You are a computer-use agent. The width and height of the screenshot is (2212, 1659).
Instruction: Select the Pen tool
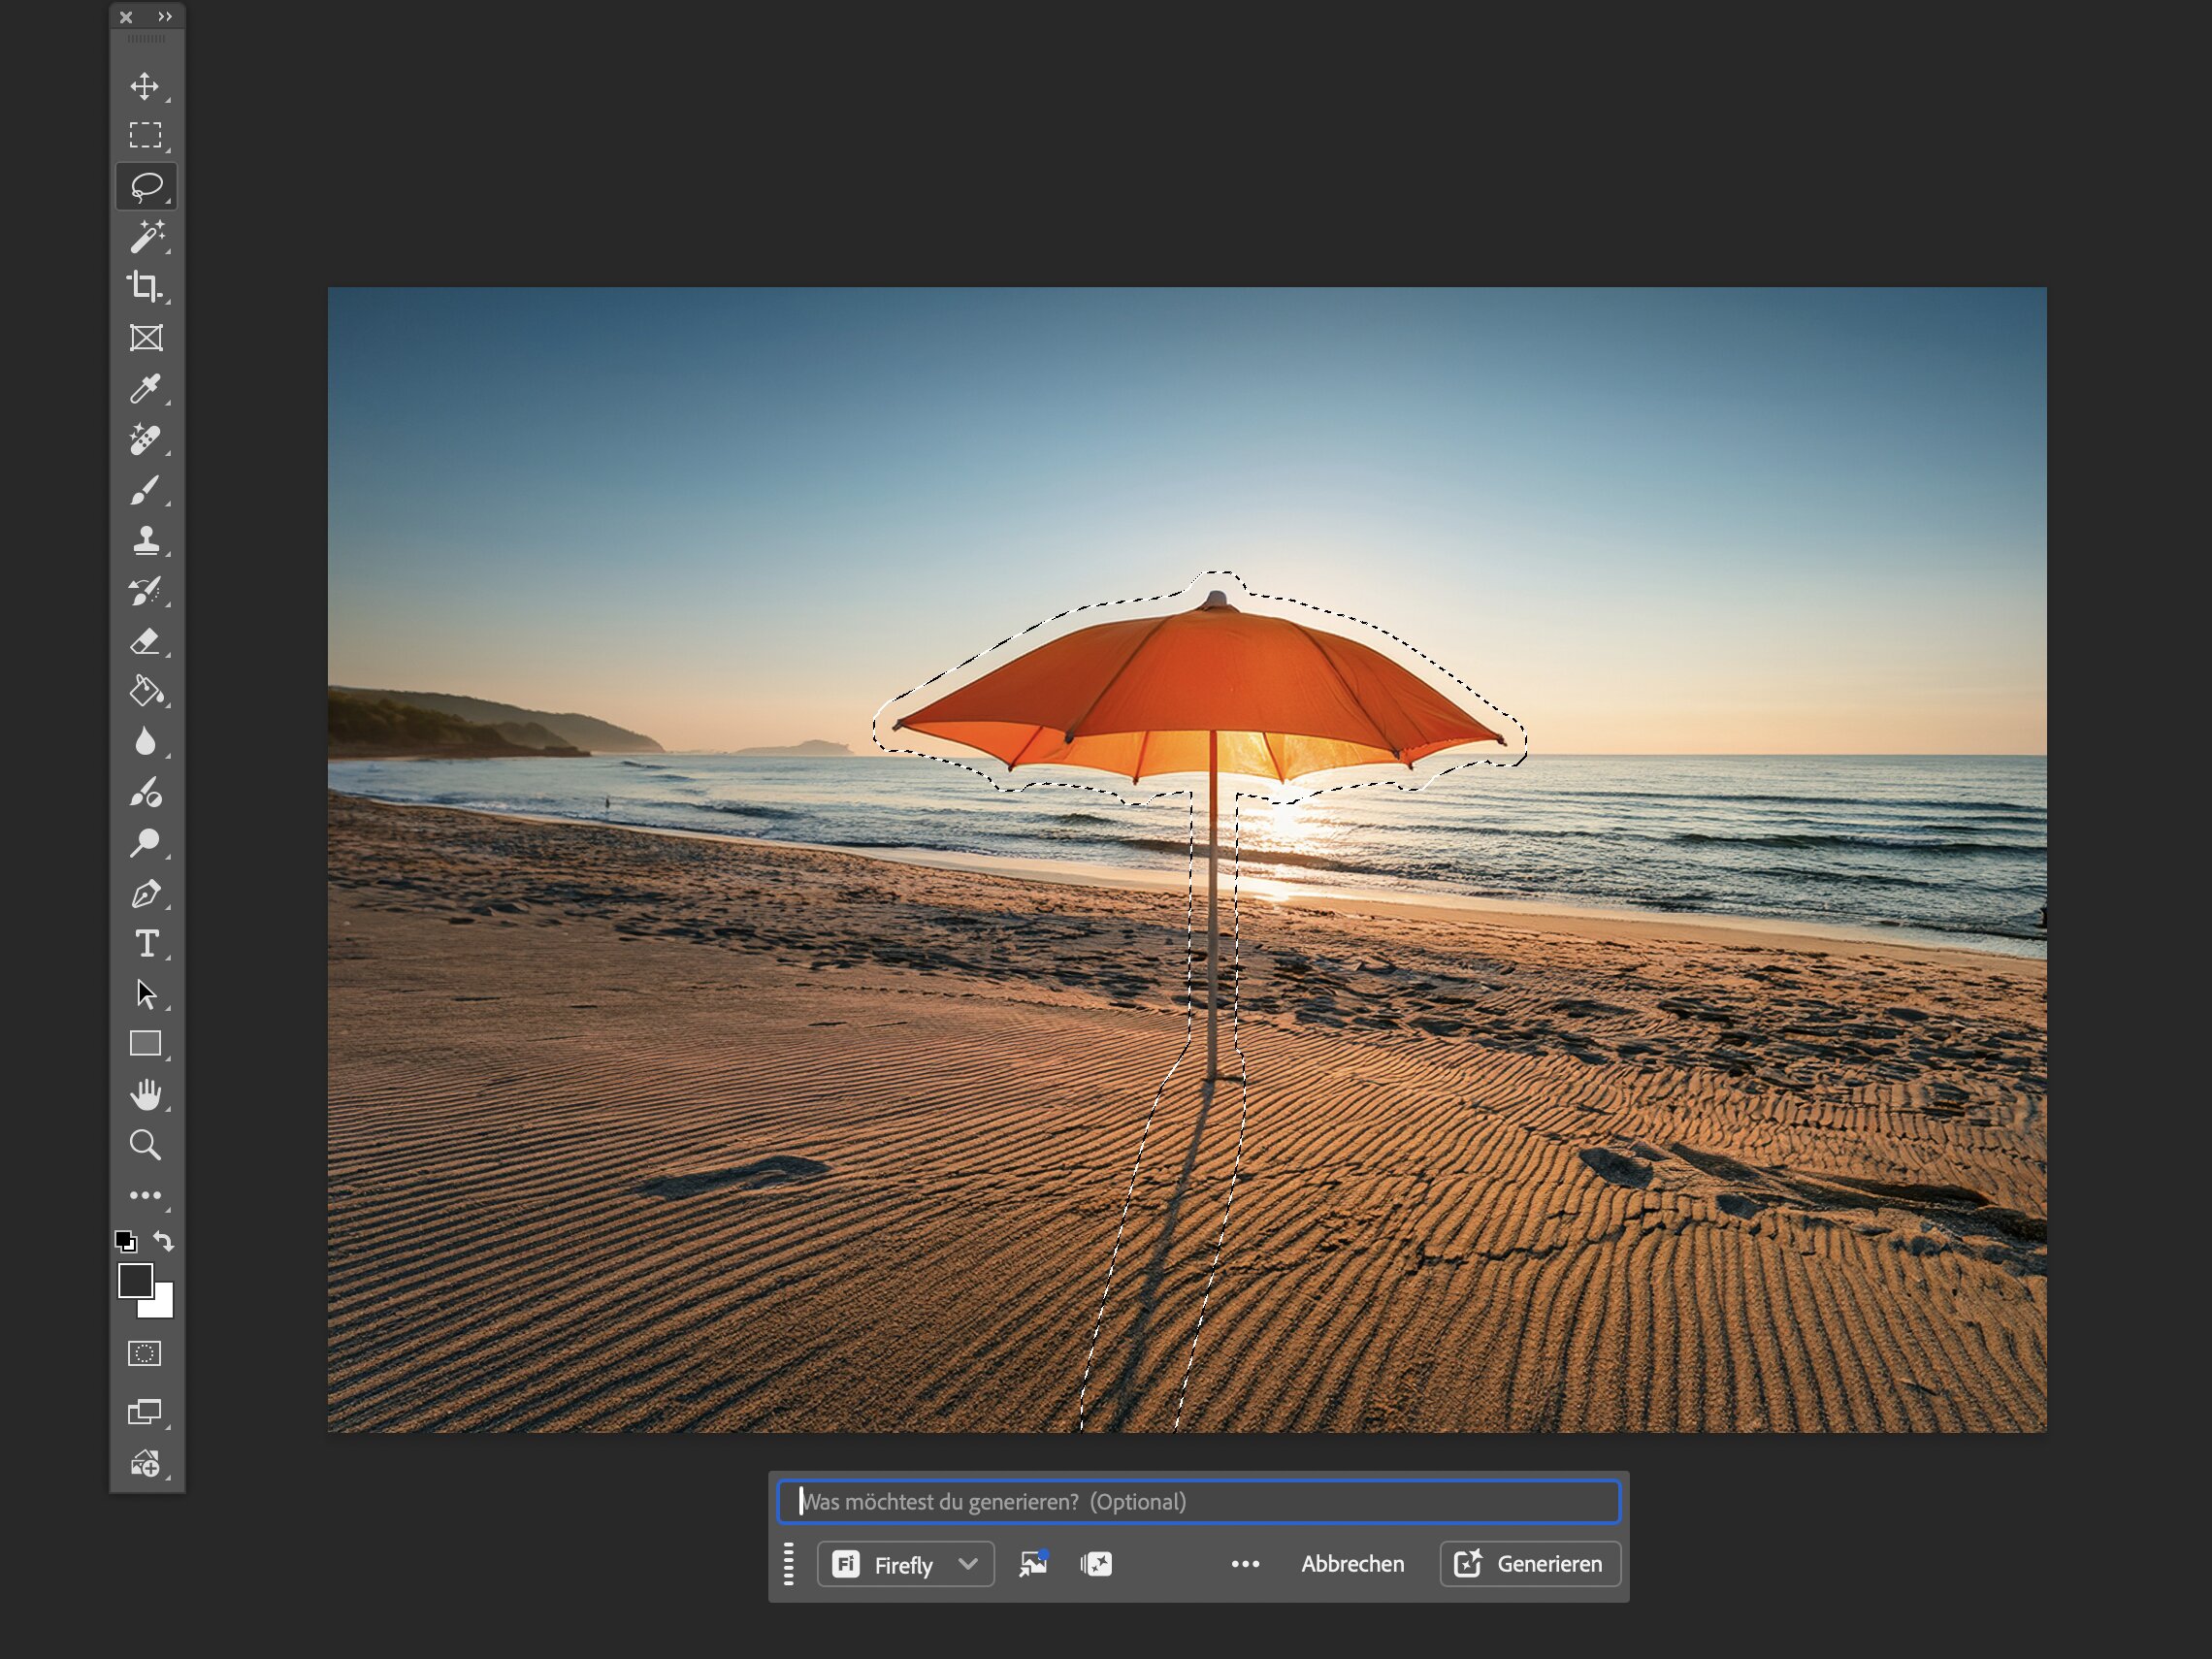[145, 894]
